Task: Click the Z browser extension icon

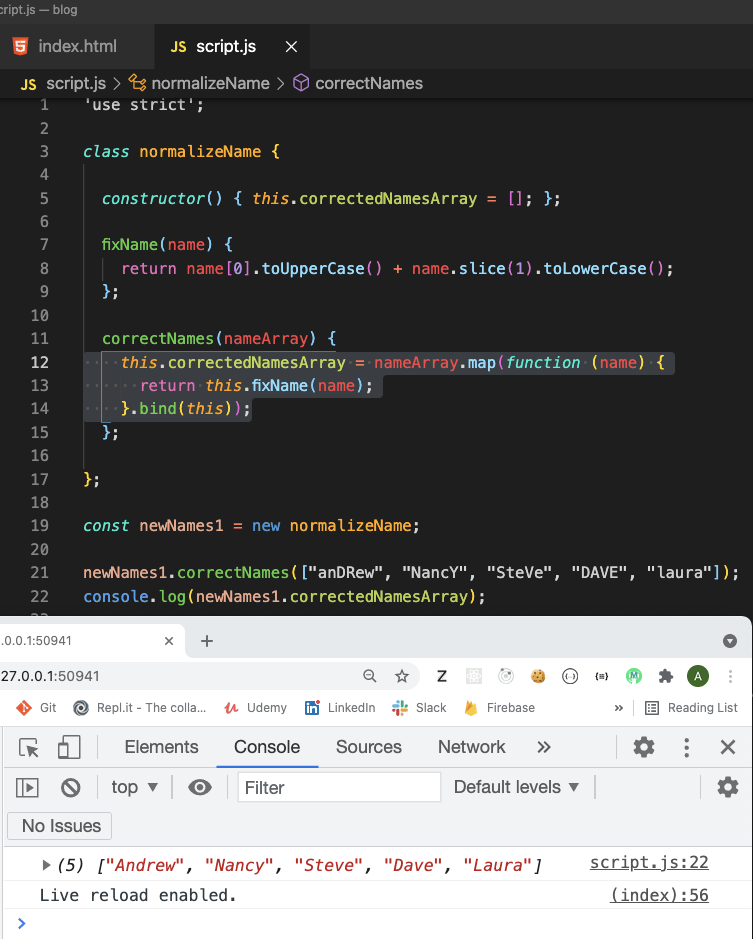Action: (442, 676)
